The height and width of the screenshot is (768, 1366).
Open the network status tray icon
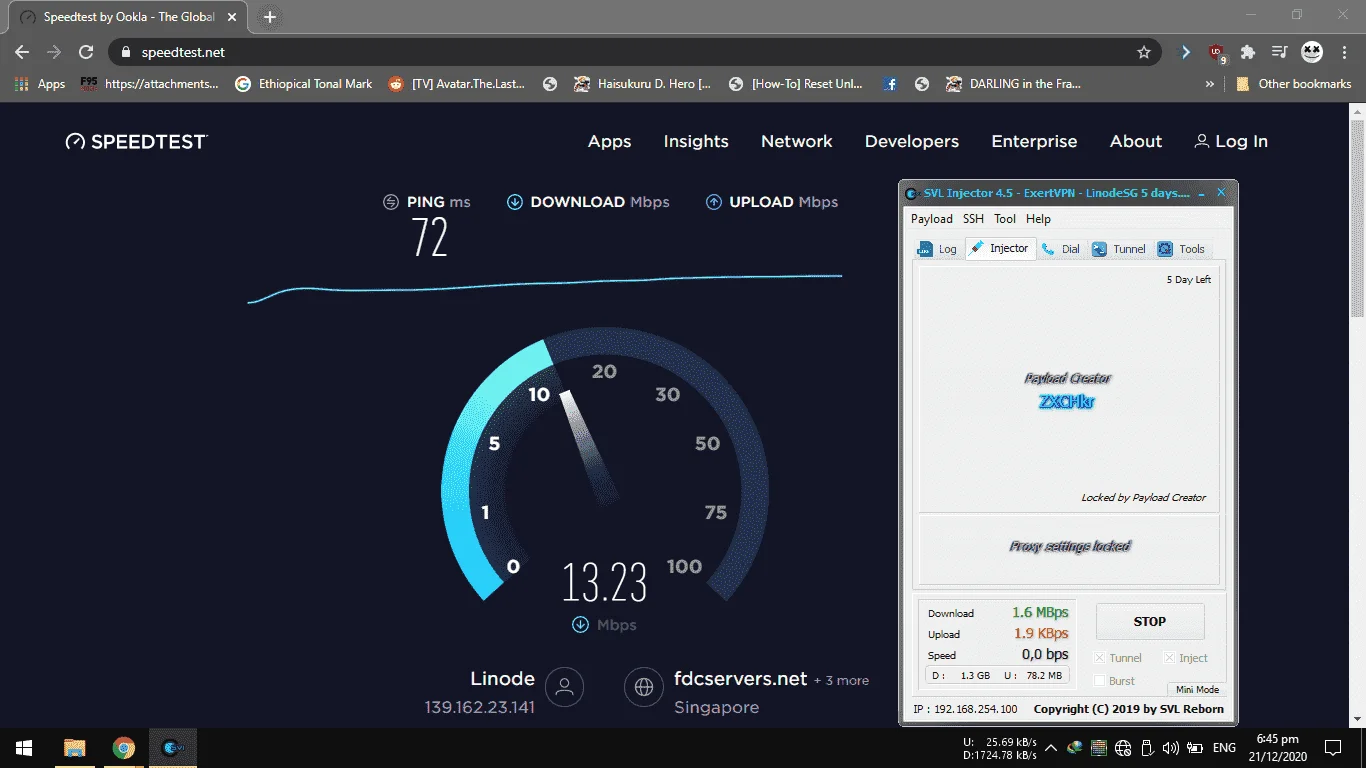coord(1122,748)
